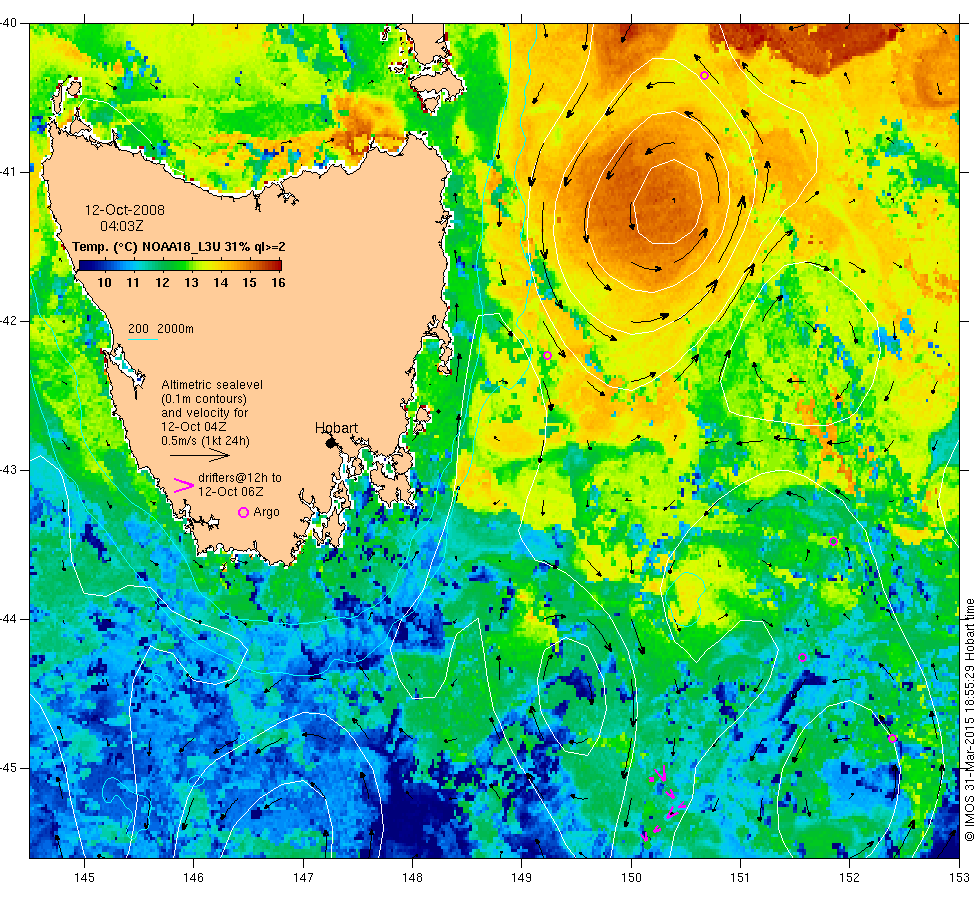
Task: Click the color scale value 13
Action: (x=191, y=283)
